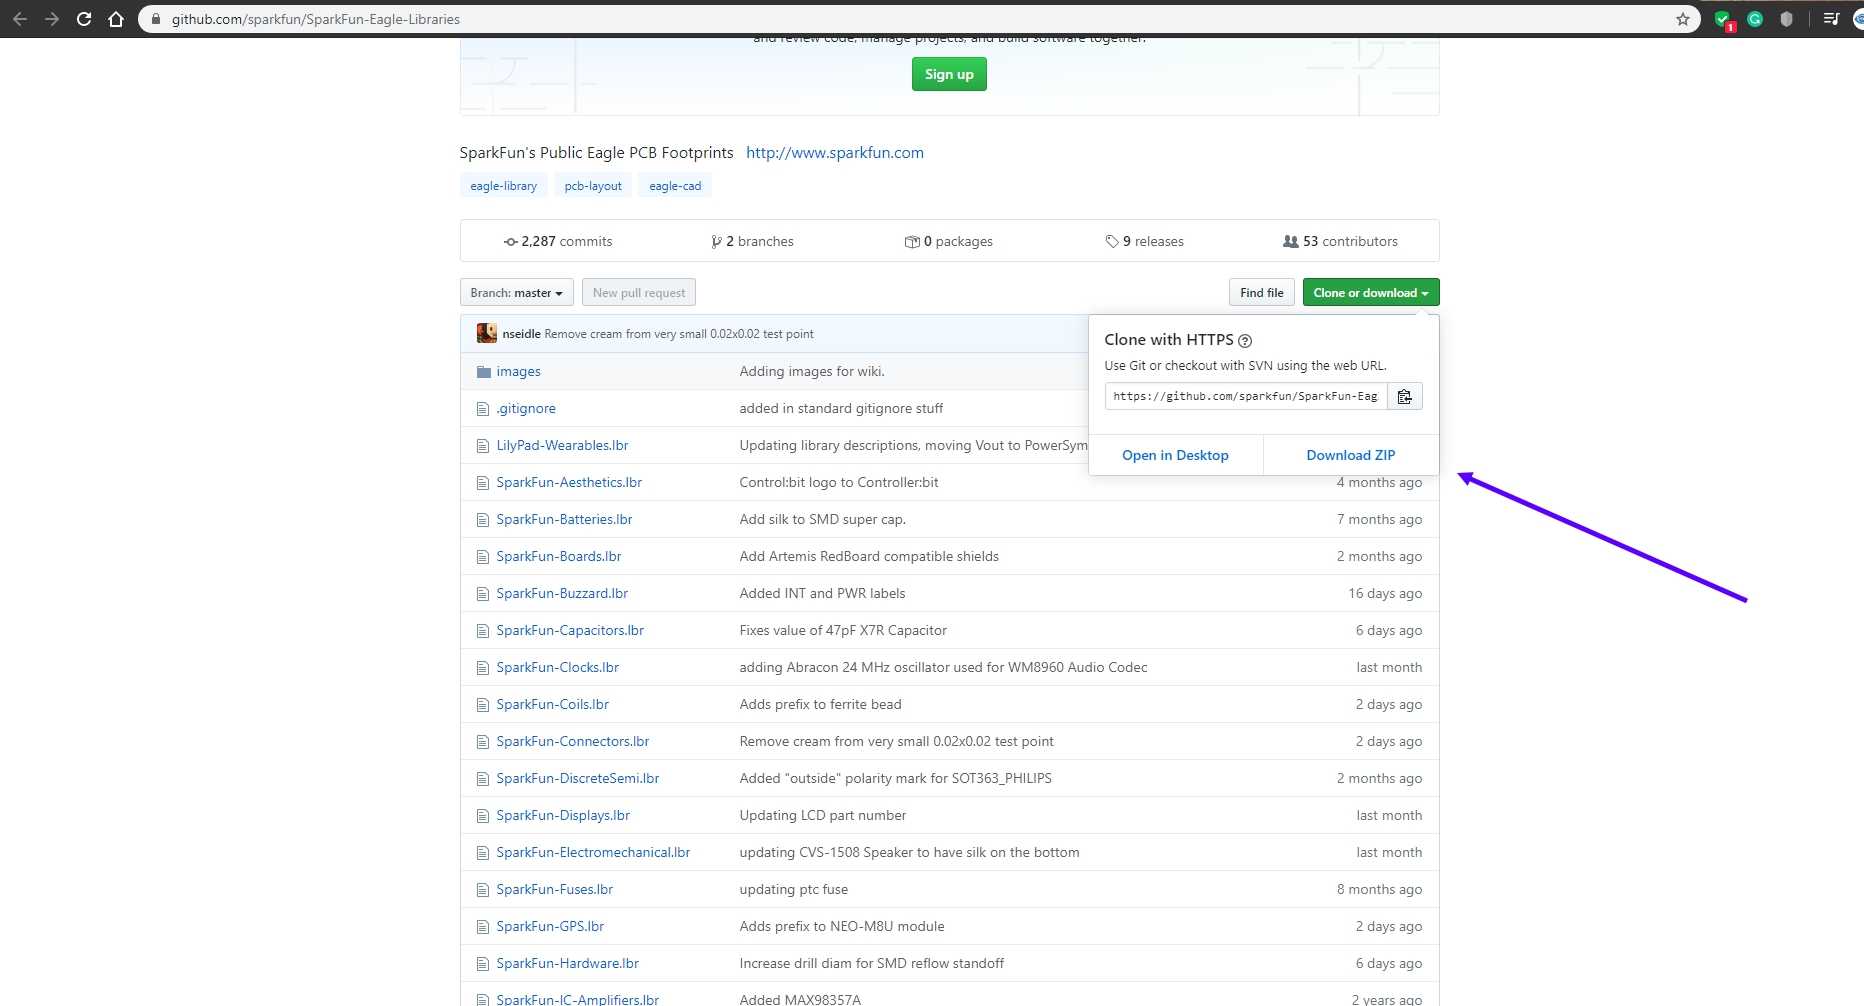Open SparkFun-Batteries.lbr
This screenshot has height=1006, width=1864.
tap(564, 519)
